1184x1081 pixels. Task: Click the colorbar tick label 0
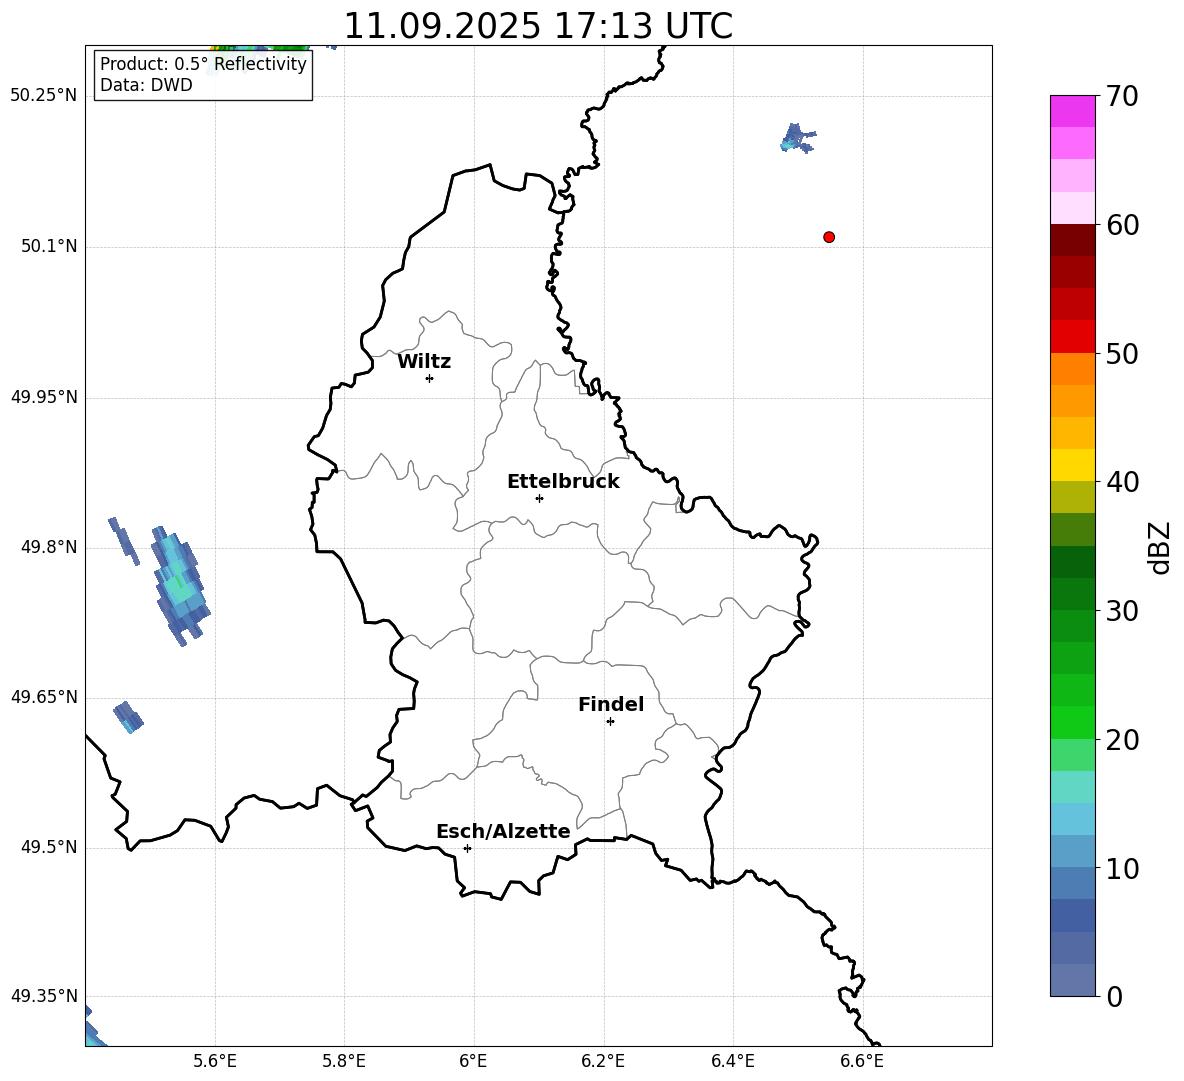(x=1114, y=996)
